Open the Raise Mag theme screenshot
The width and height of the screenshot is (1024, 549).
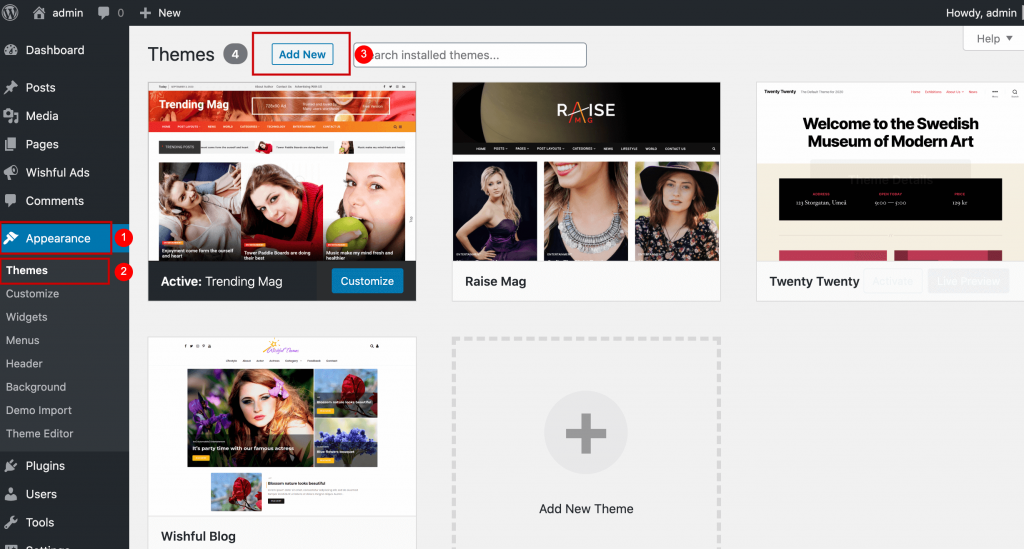(586, 172)
